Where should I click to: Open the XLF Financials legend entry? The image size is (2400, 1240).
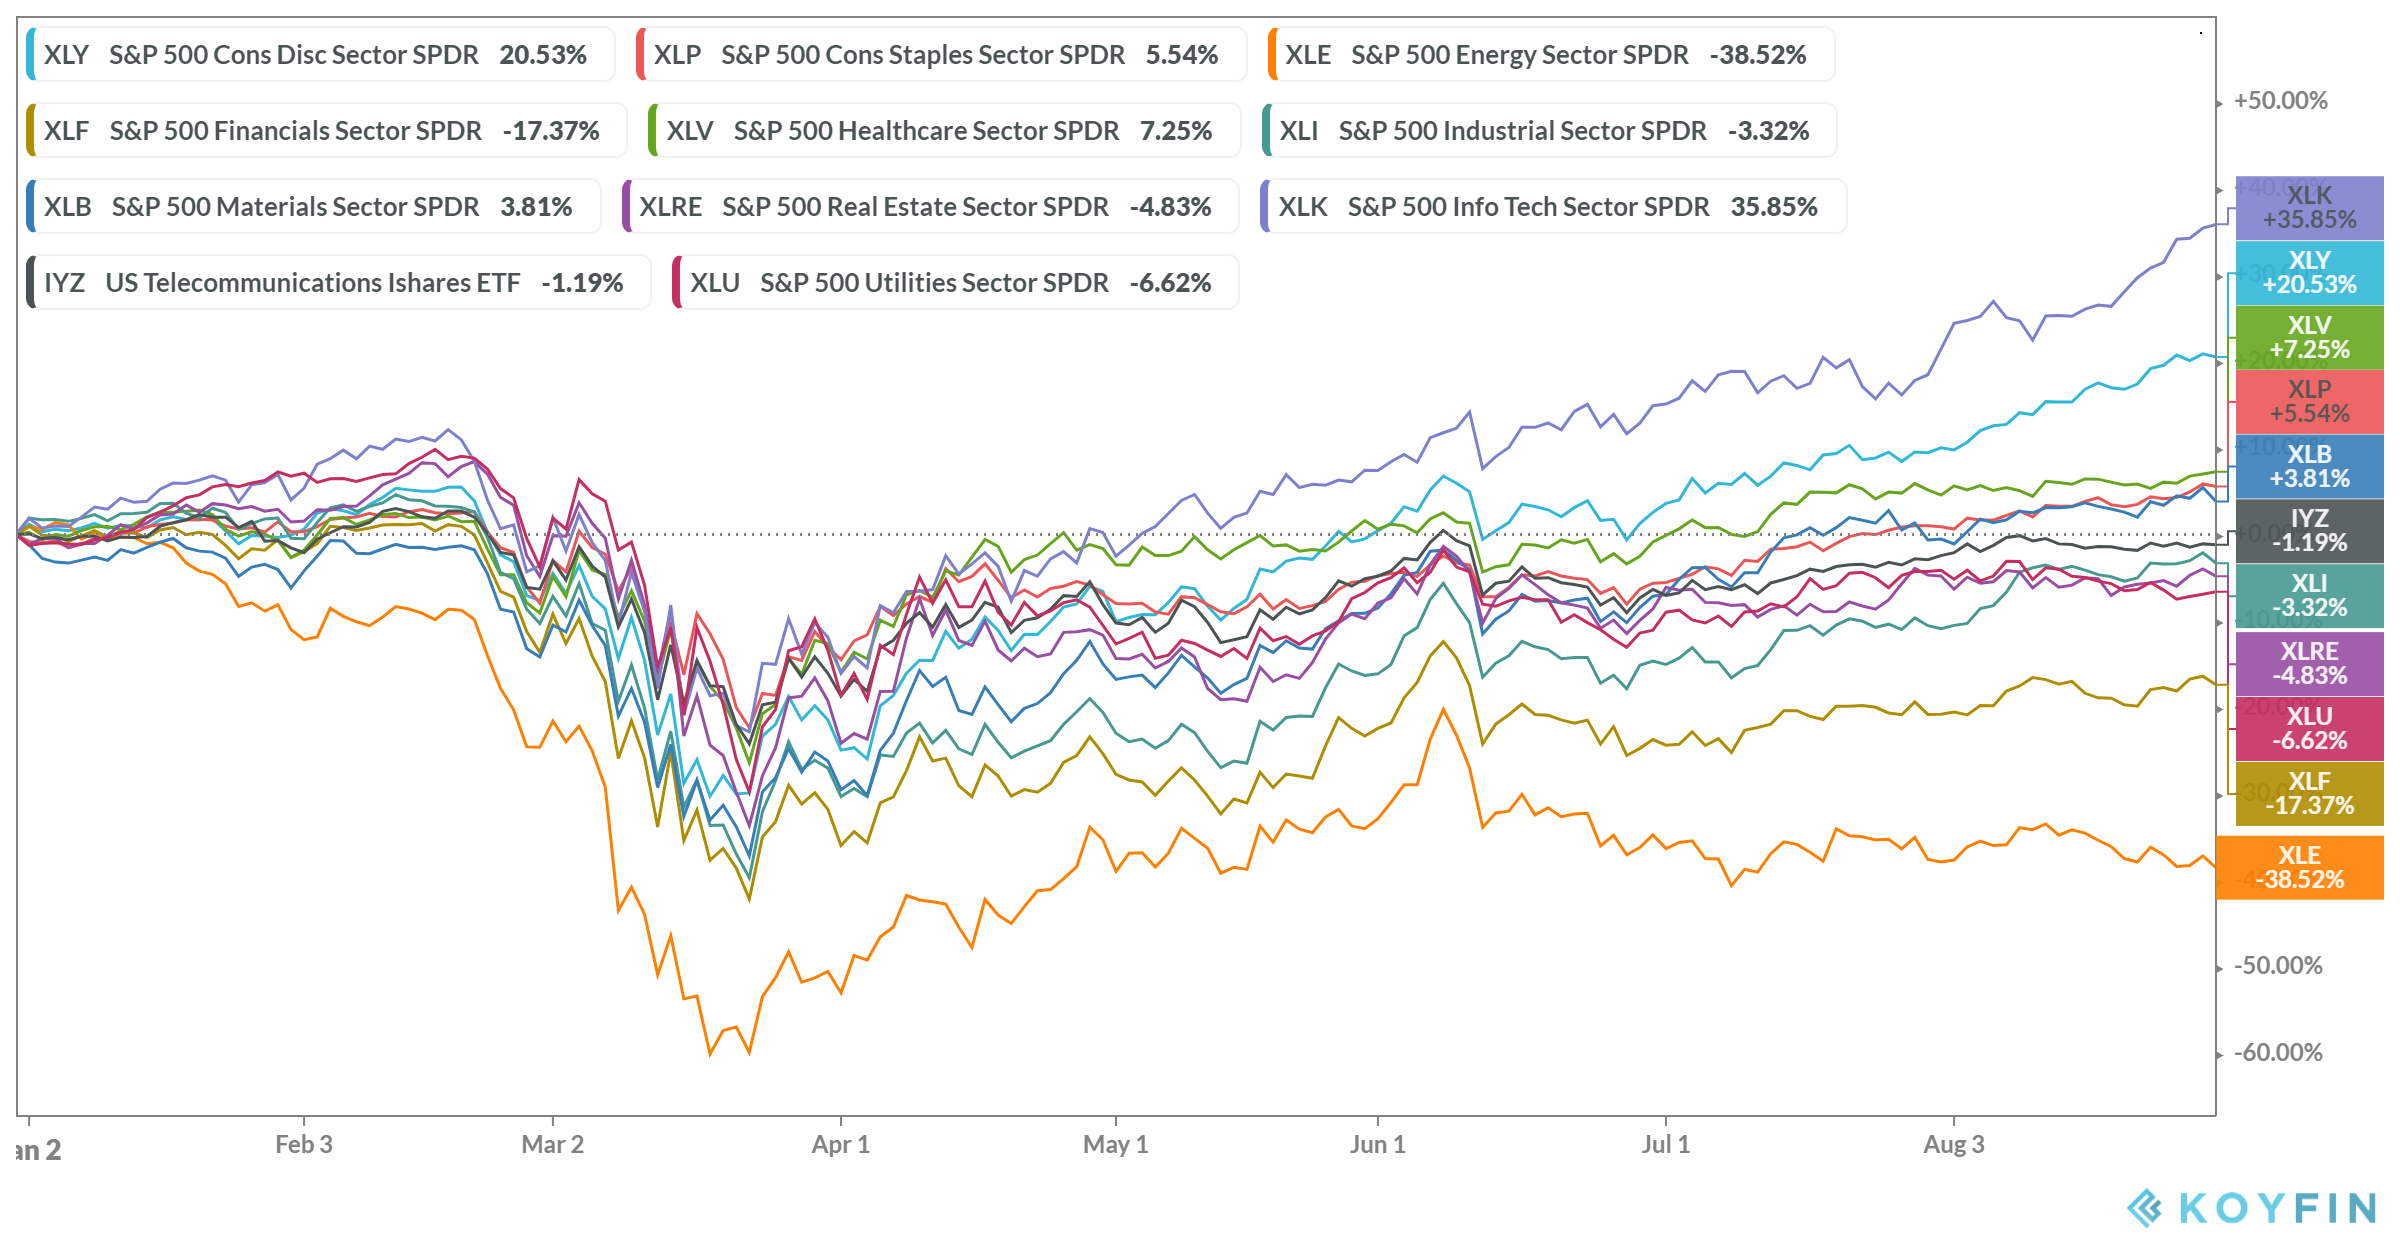click(326, 130)
